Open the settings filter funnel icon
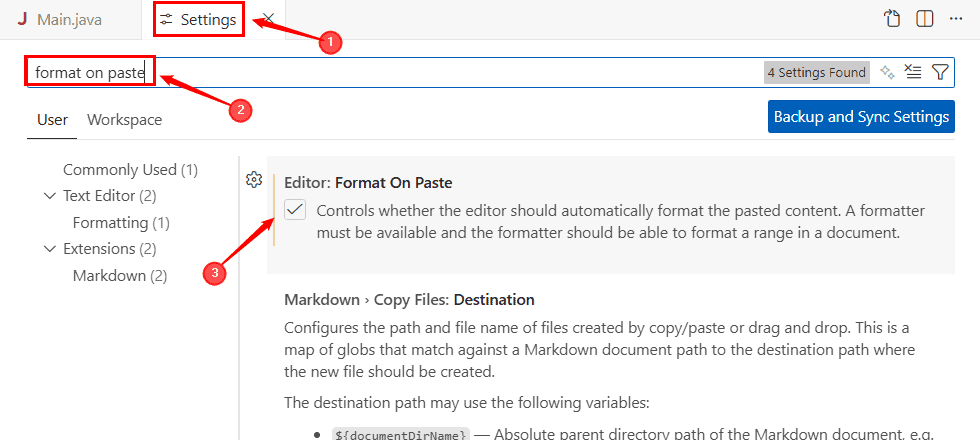This screenshot has width=980, height=440. point(940,72)
